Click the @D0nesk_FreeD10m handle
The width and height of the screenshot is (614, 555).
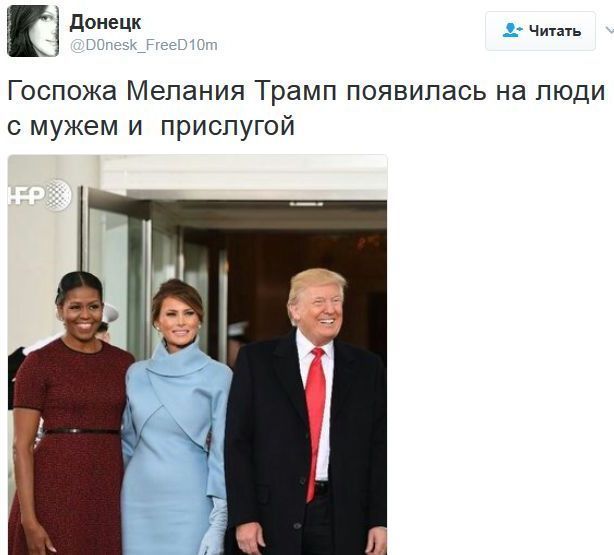pos(144,45)
